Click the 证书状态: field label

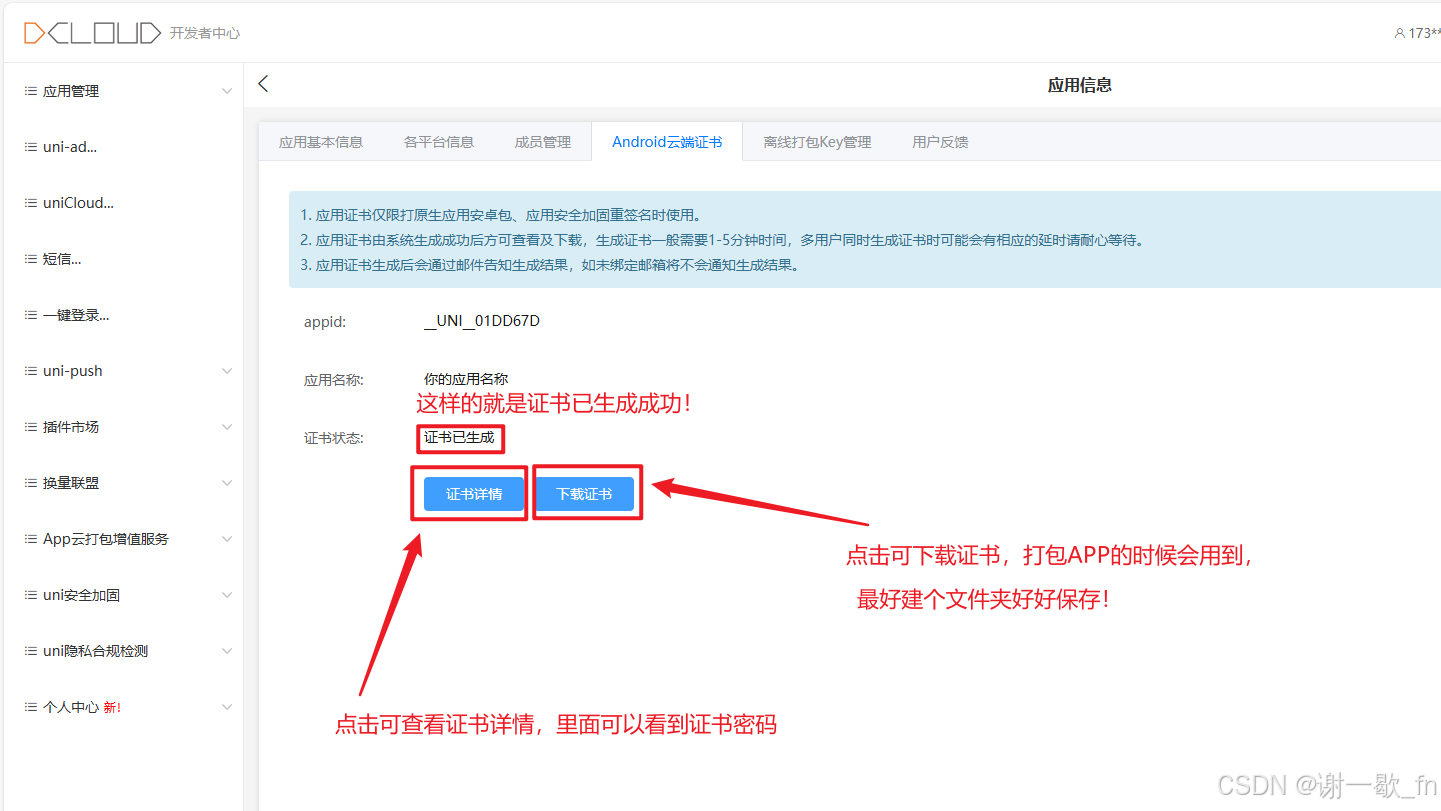coord(334,438)
